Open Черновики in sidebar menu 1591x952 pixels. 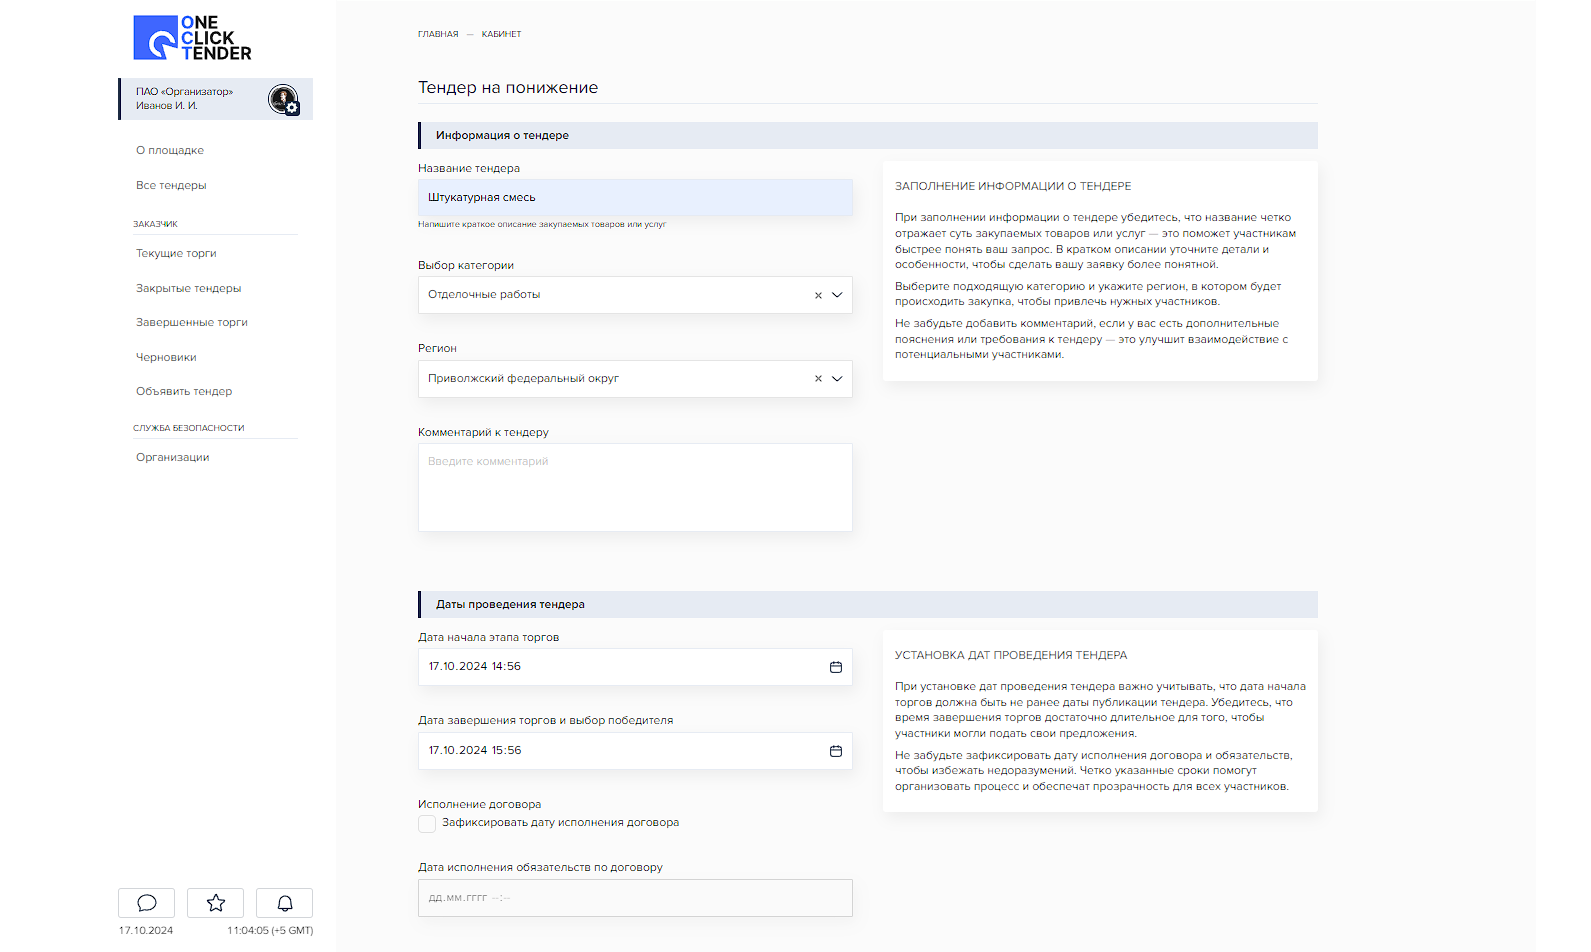166,357
